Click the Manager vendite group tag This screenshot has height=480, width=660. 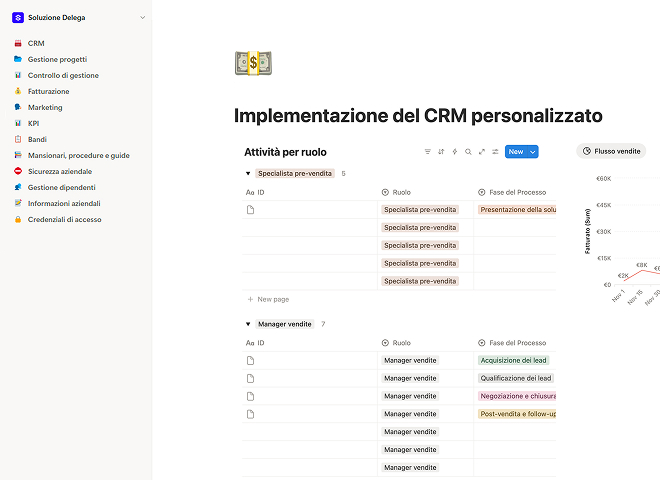(x=285, y=324)
